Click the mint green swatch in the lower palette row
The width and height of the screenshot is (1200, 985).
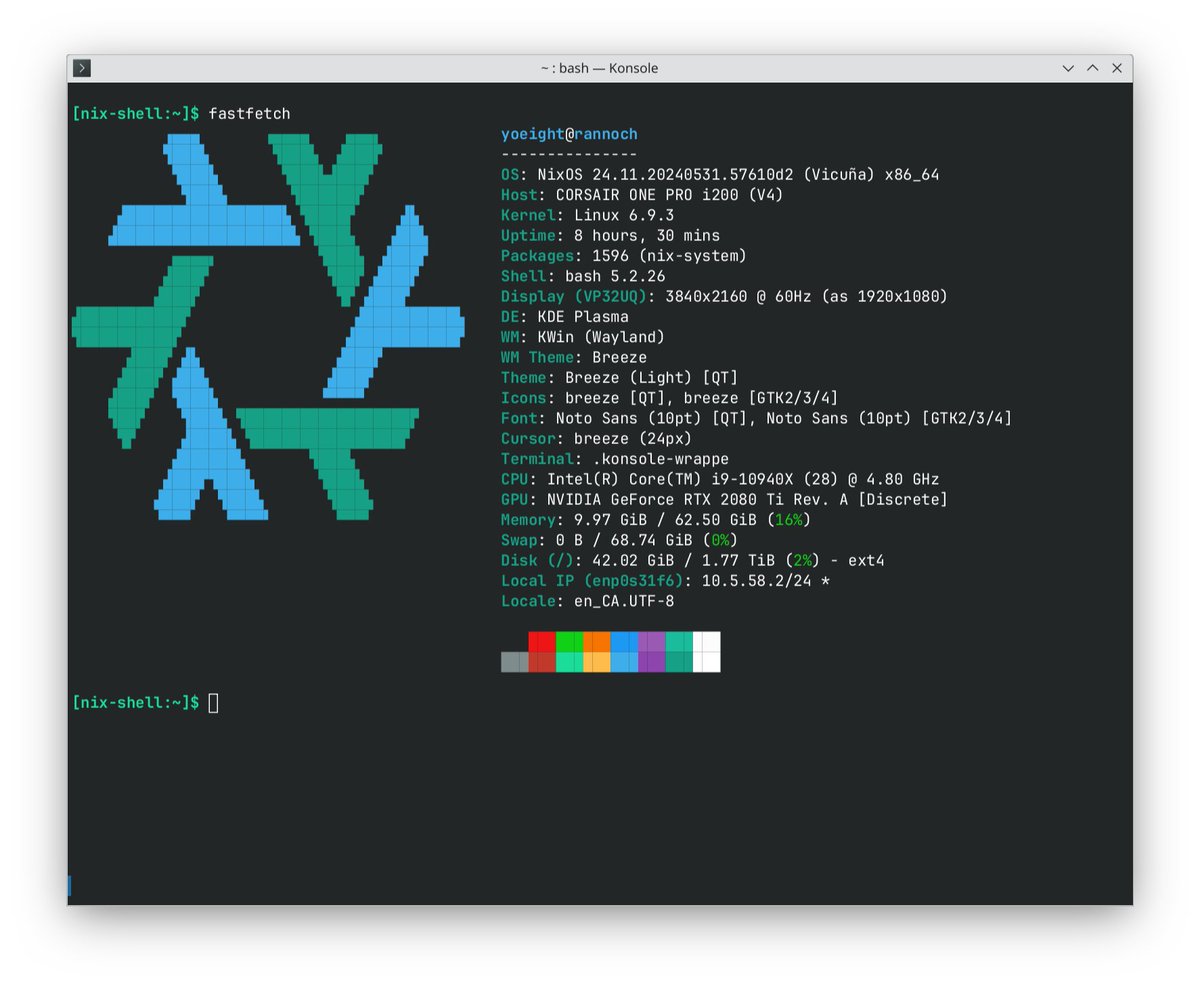569,662
